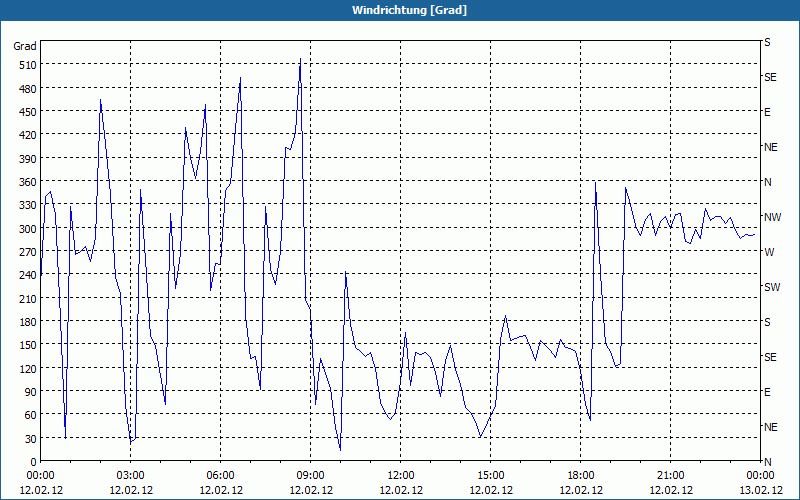800x500 pixels.
Task: Select the 240 y-axis value
Action: [x=28, y=275]
